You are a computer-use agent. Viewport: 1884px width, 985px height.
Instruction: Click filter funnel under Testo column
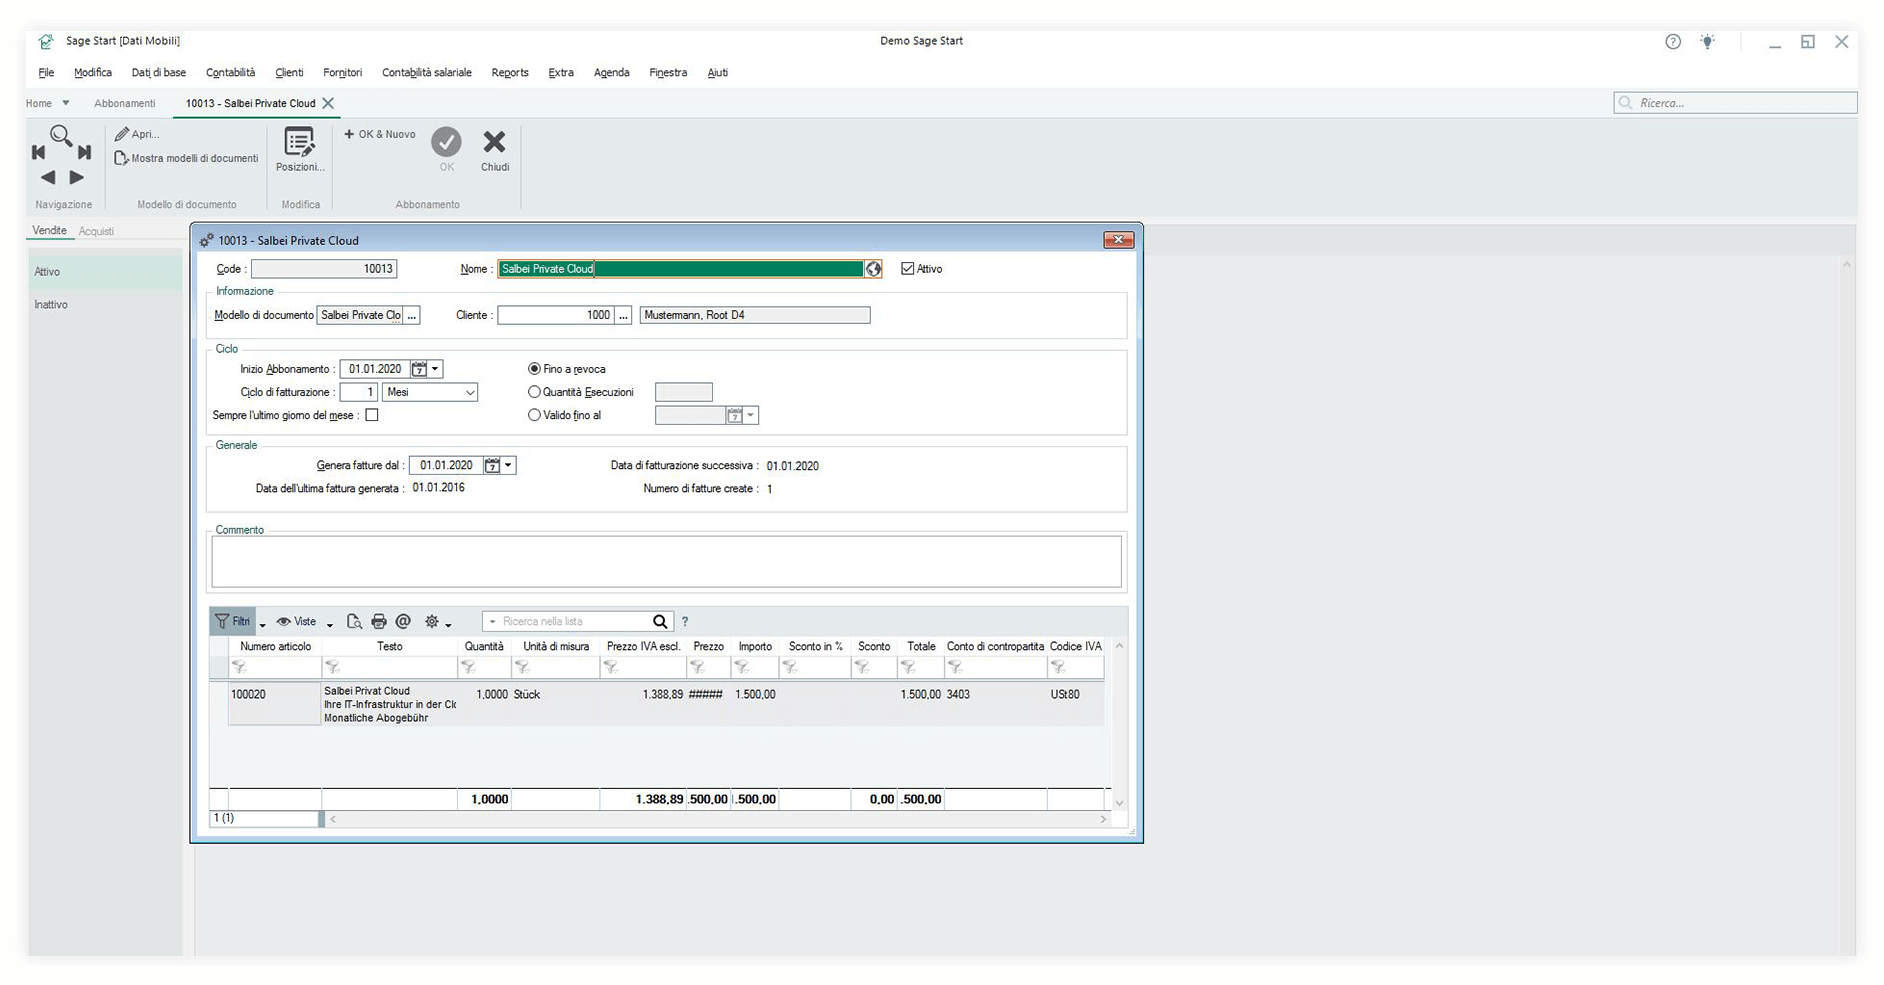(332, 667)
